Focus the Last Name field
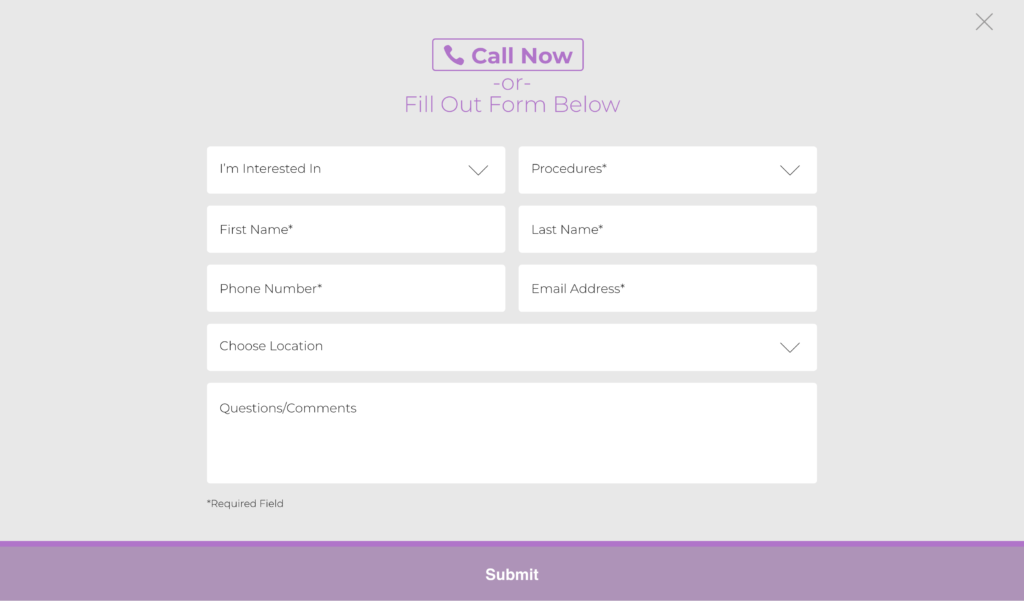The width and height of the screenshot is (1024, 601). 667,229
